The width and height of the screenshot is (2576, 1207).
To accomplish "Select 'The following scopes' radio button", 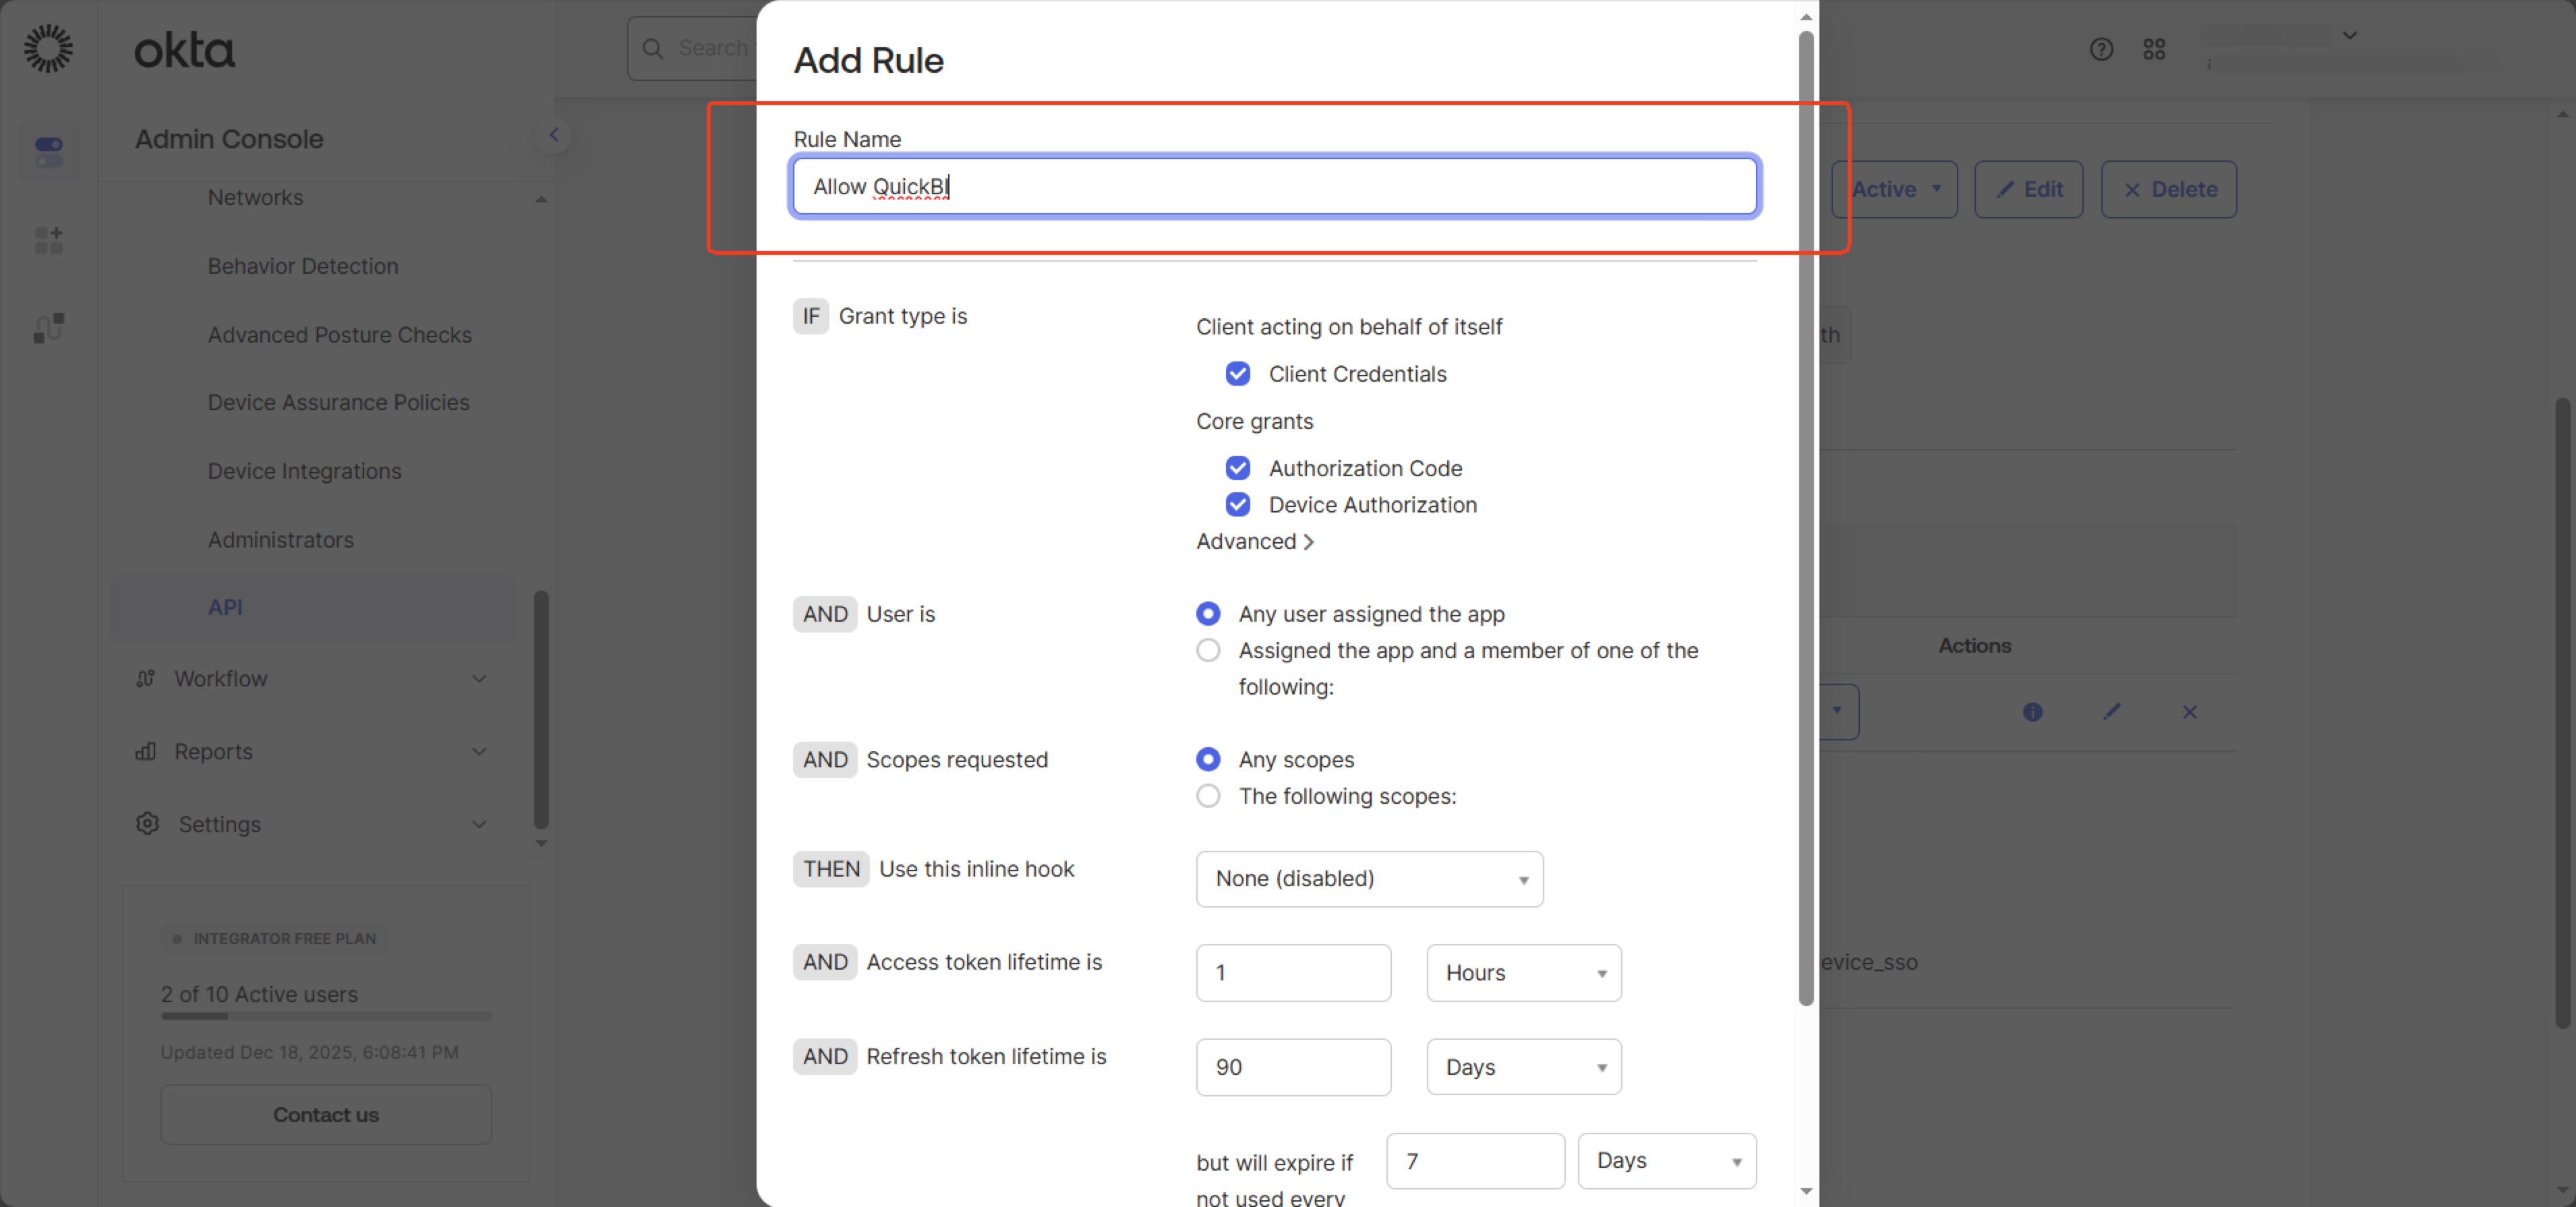I will tap(1208, 796).
